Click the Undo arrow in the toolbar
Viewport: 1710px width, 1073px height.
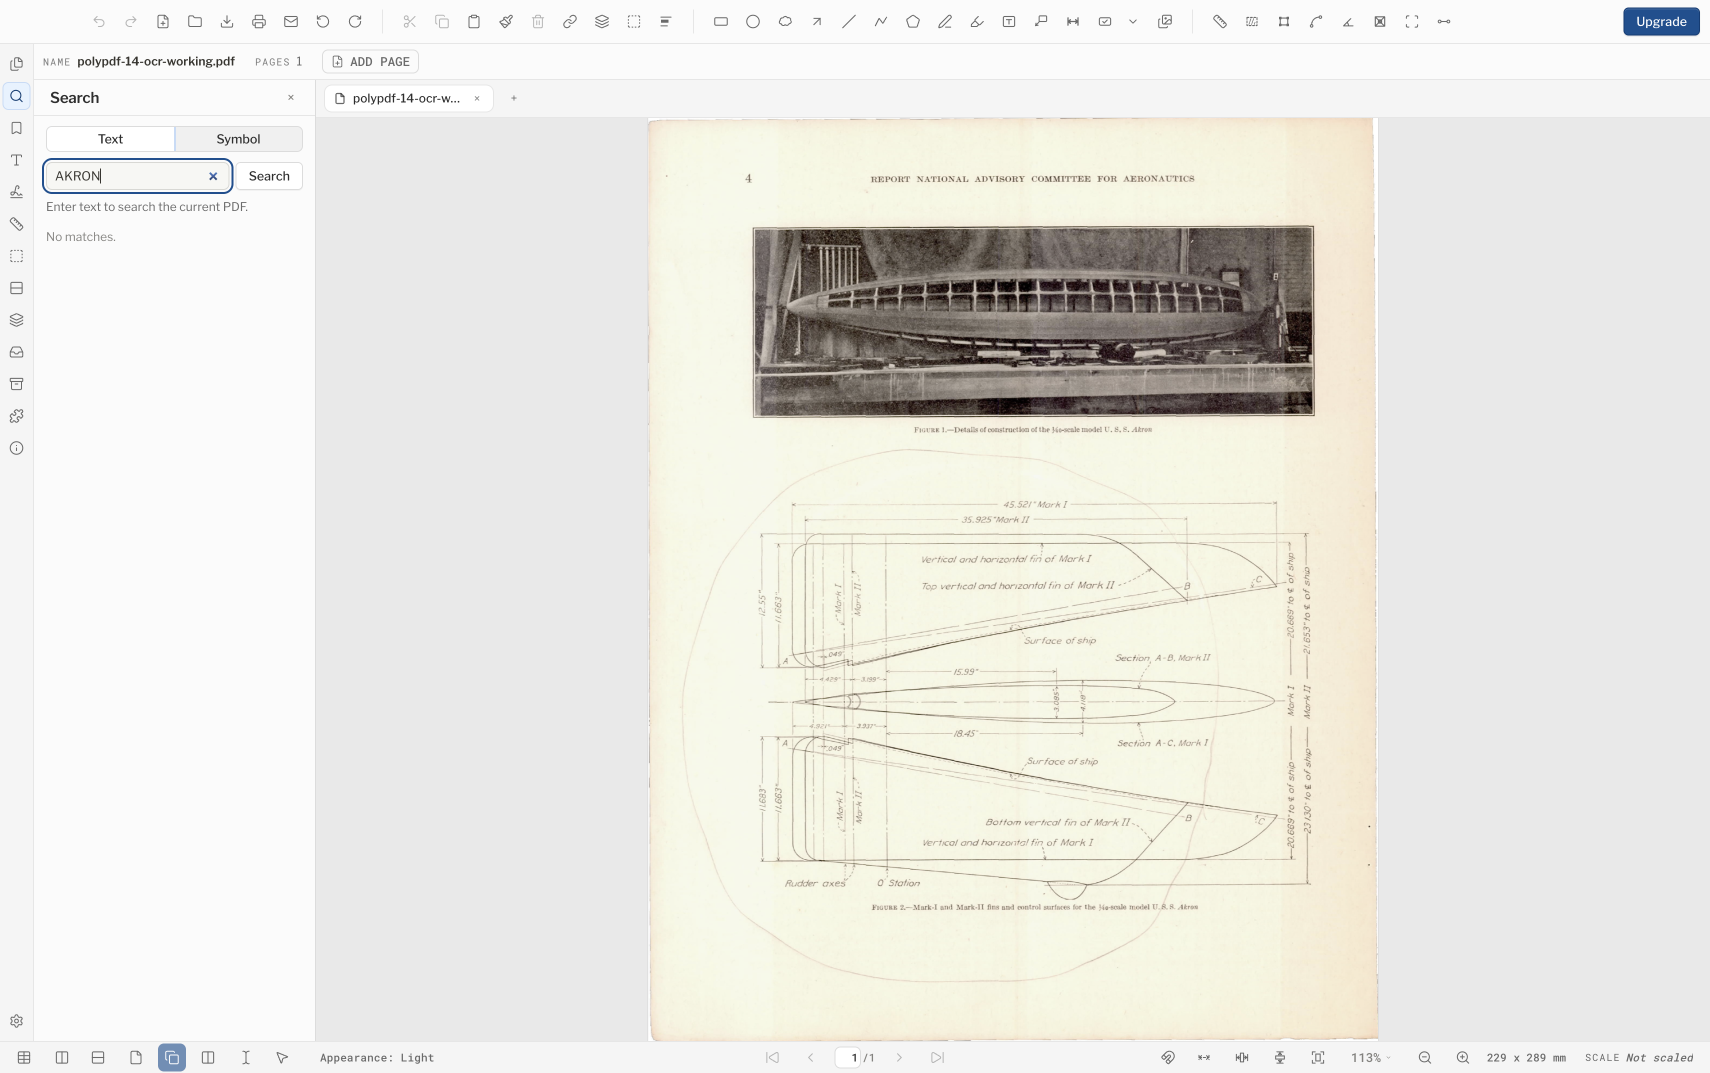[99, 21]
